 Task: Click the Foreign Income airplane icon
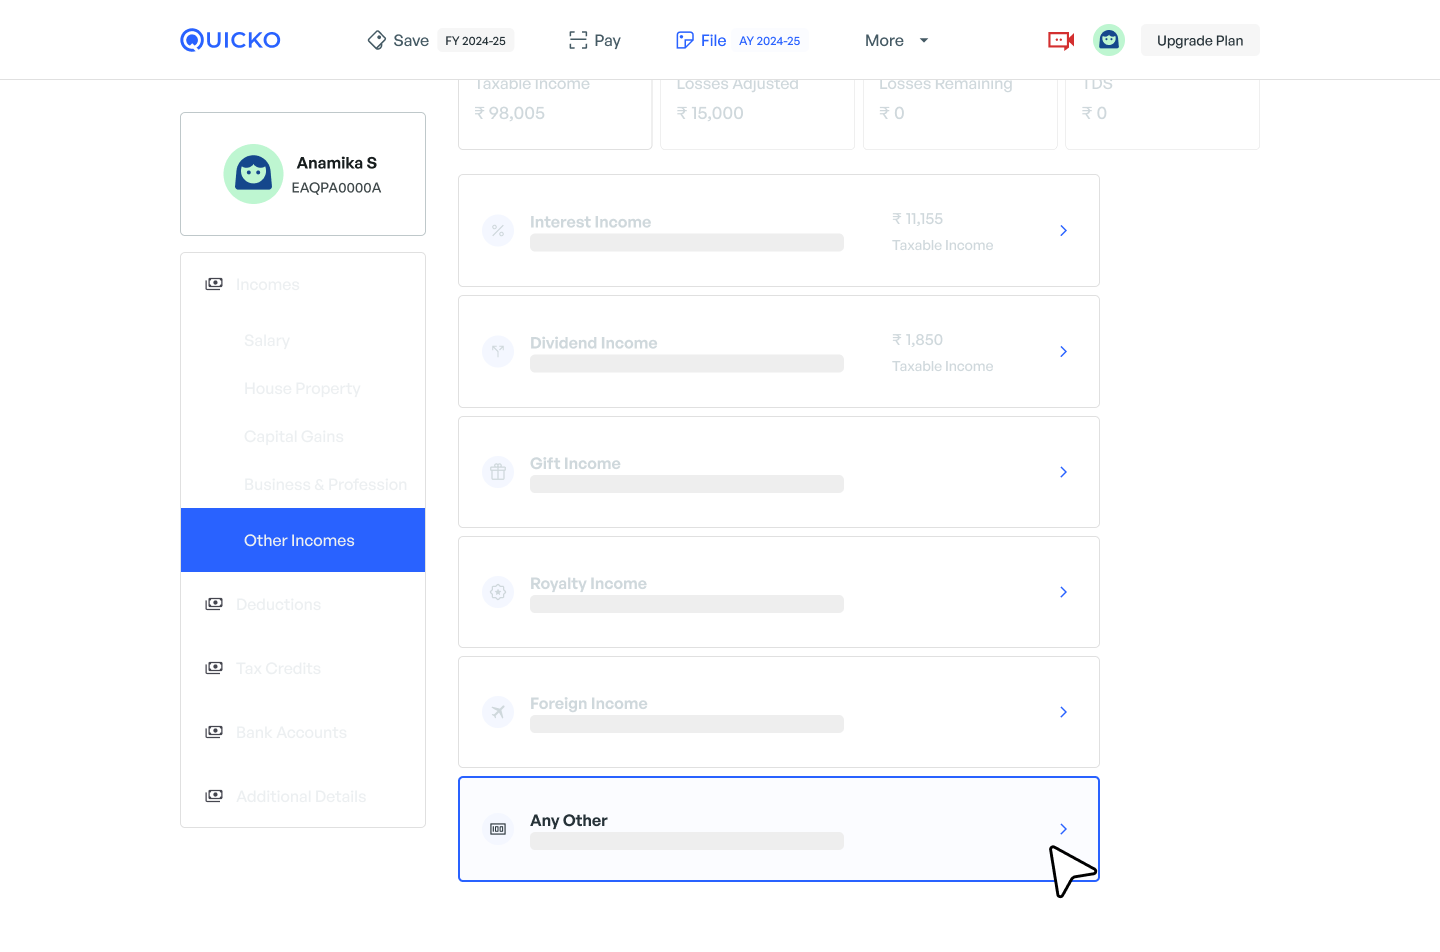tap(498, 712)
